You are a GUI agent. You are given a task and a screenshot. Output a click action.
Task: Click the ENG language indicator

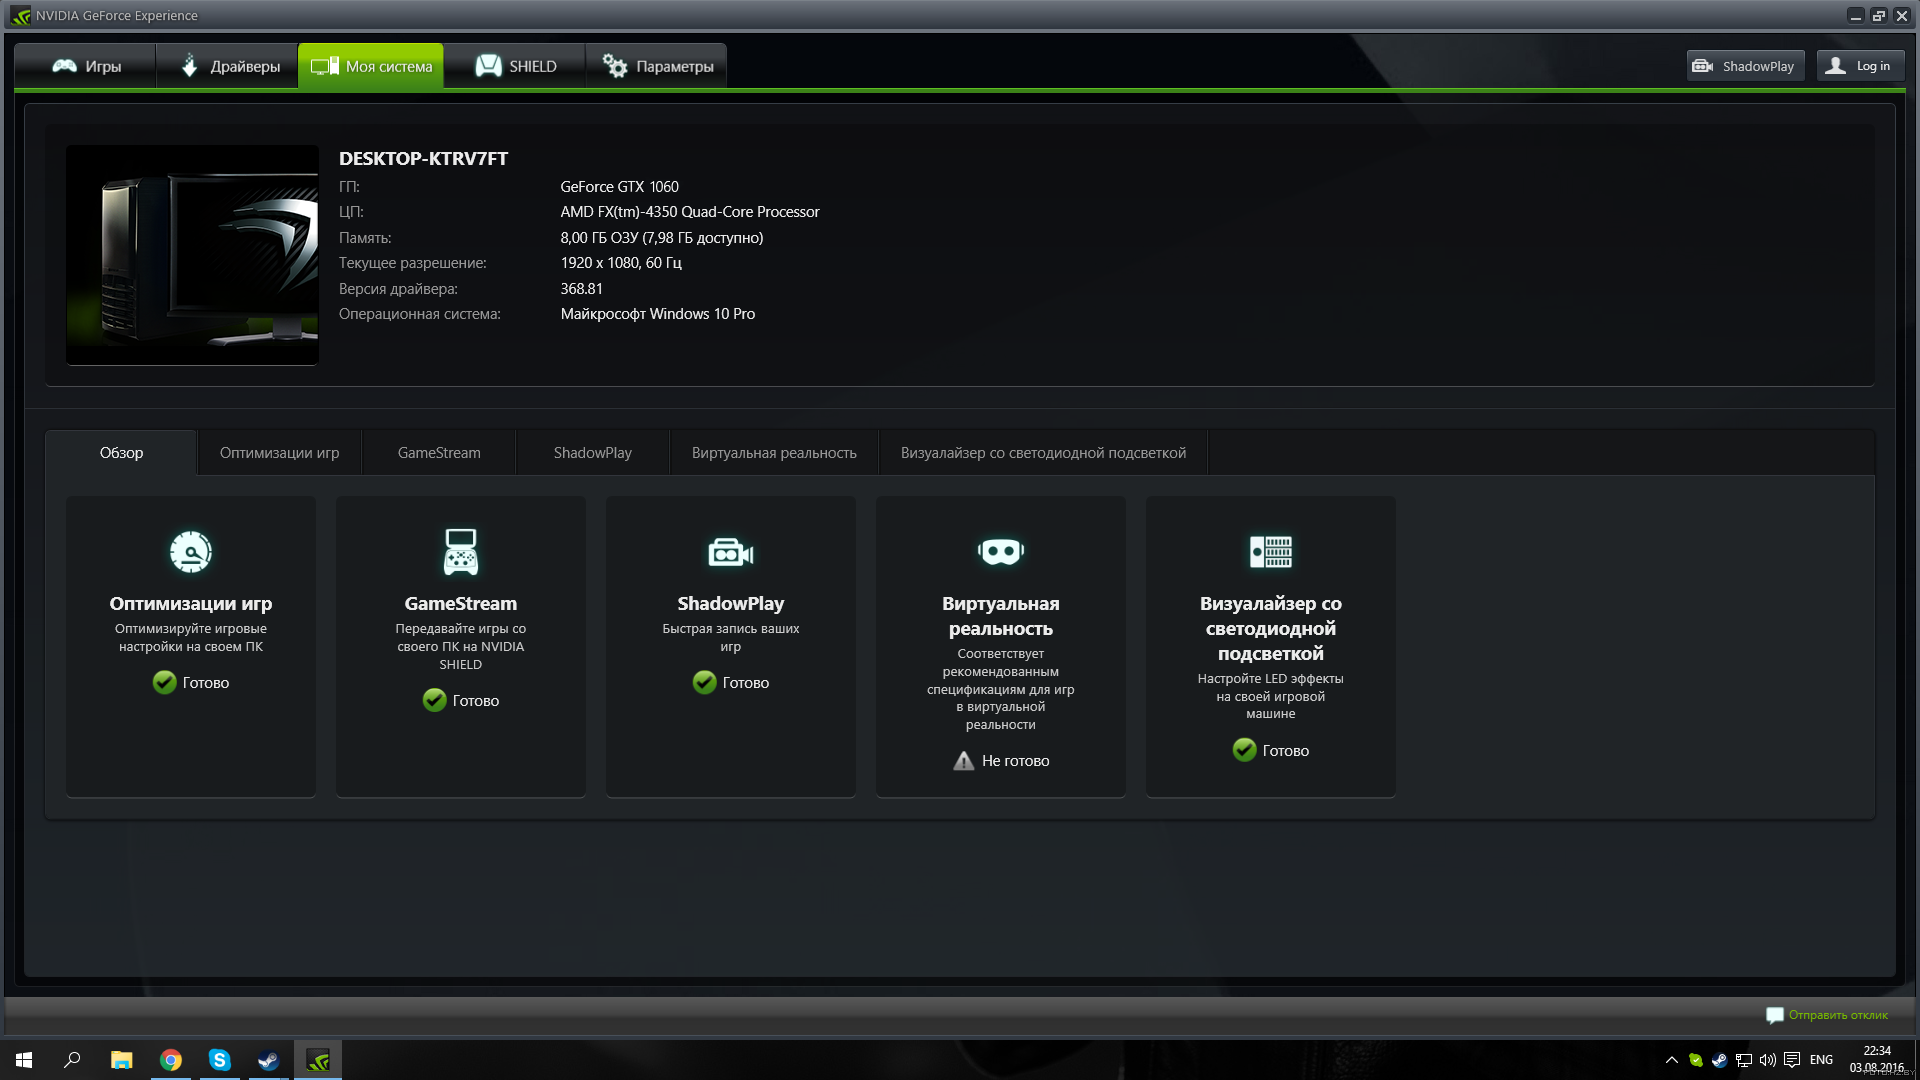pyautogui.click(x=1821, y=1060)
